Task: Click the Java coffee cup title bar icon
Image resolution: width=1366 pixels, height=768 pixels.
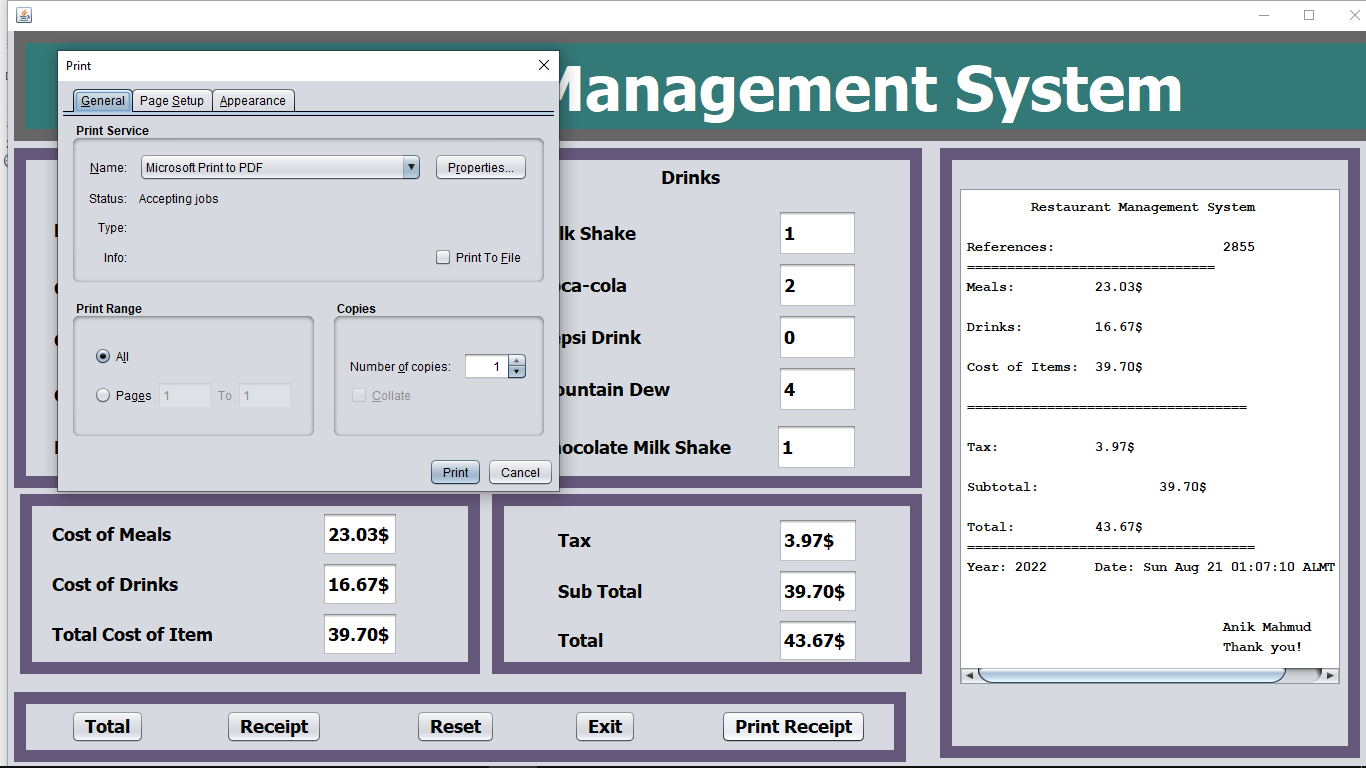Action: pos(26,14)
